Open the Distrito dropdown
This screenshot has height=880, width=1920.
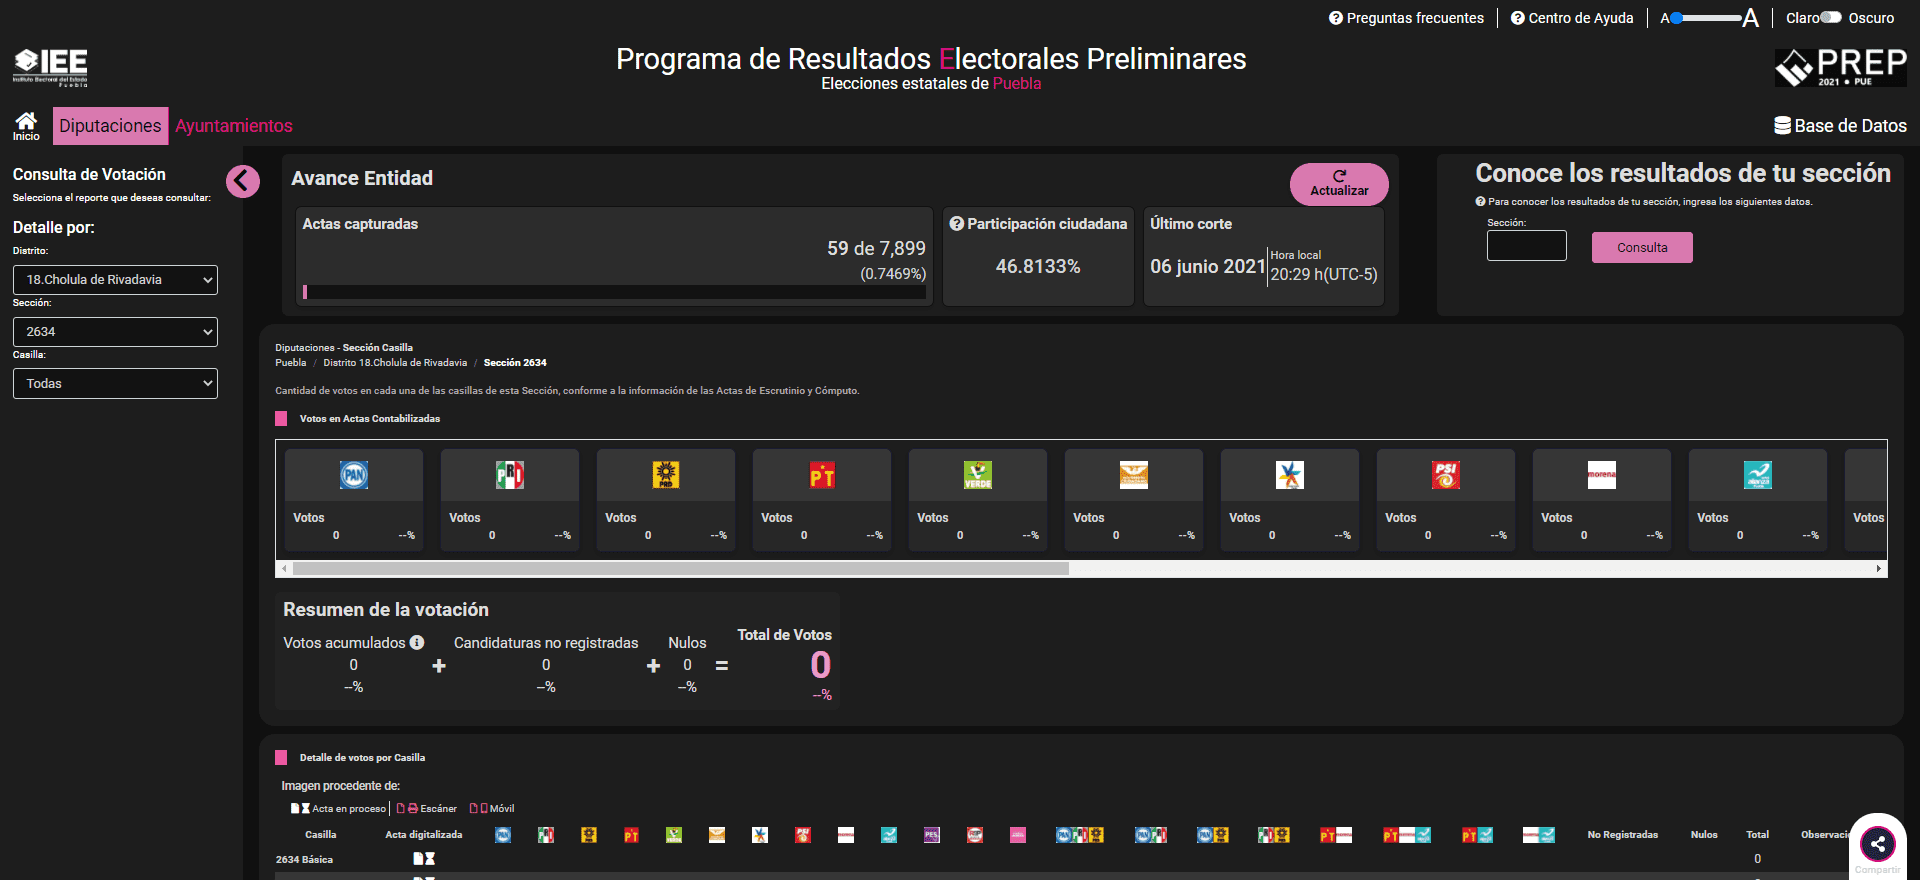115,280
